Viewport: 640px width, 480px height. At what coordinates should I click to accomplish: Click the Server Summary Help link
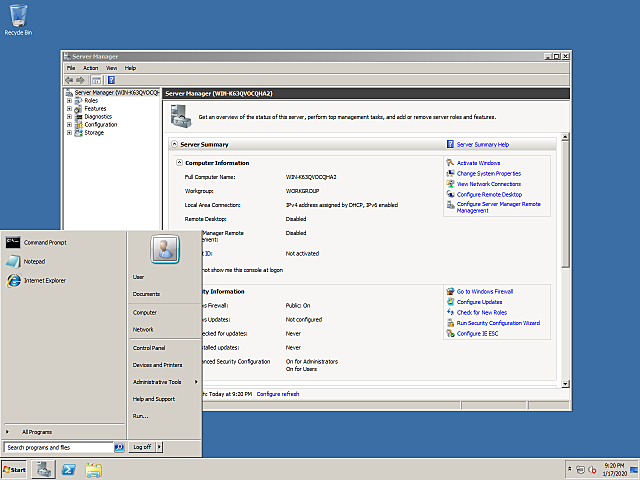[x=483, y=144]
